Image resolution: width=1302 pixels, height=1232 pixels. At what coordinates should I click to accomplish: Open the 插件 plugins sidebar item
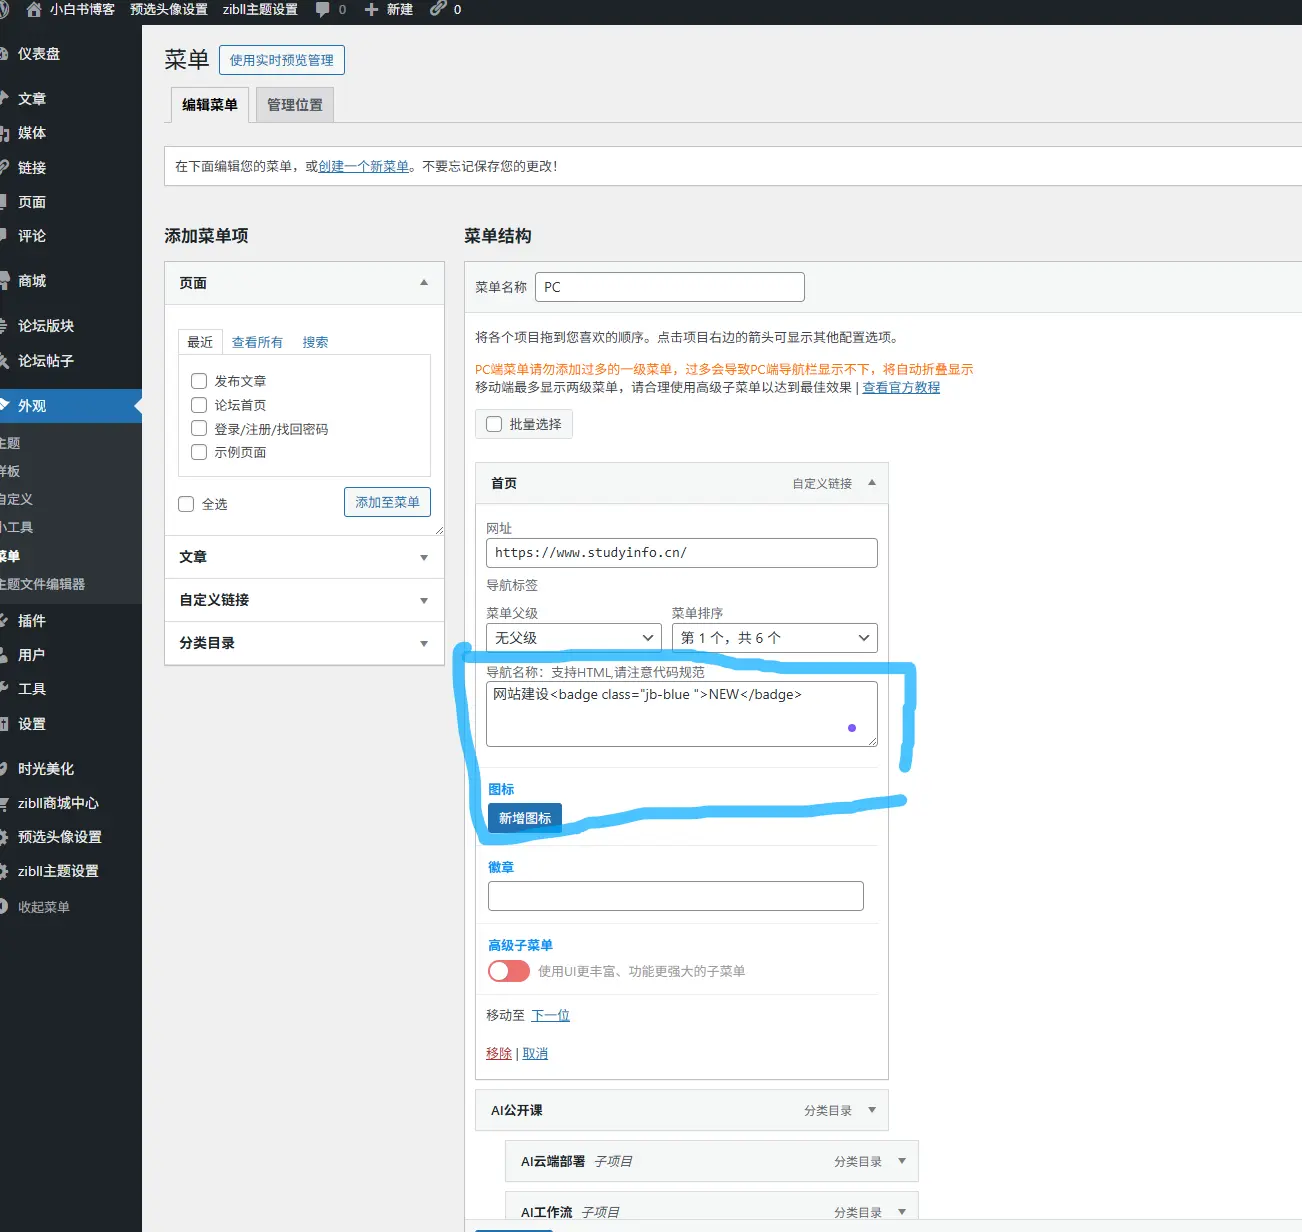click(32, 621)
